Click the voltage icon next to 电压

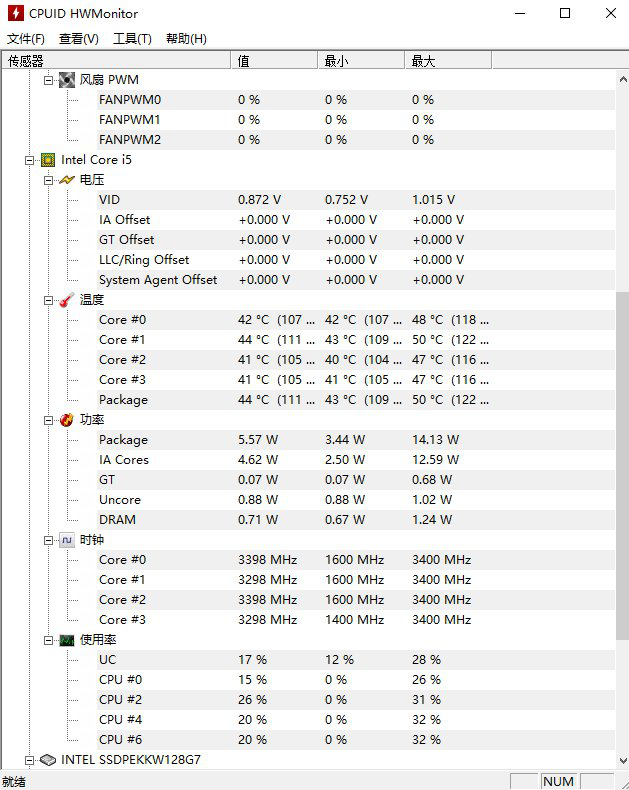(x=67, y=180)
